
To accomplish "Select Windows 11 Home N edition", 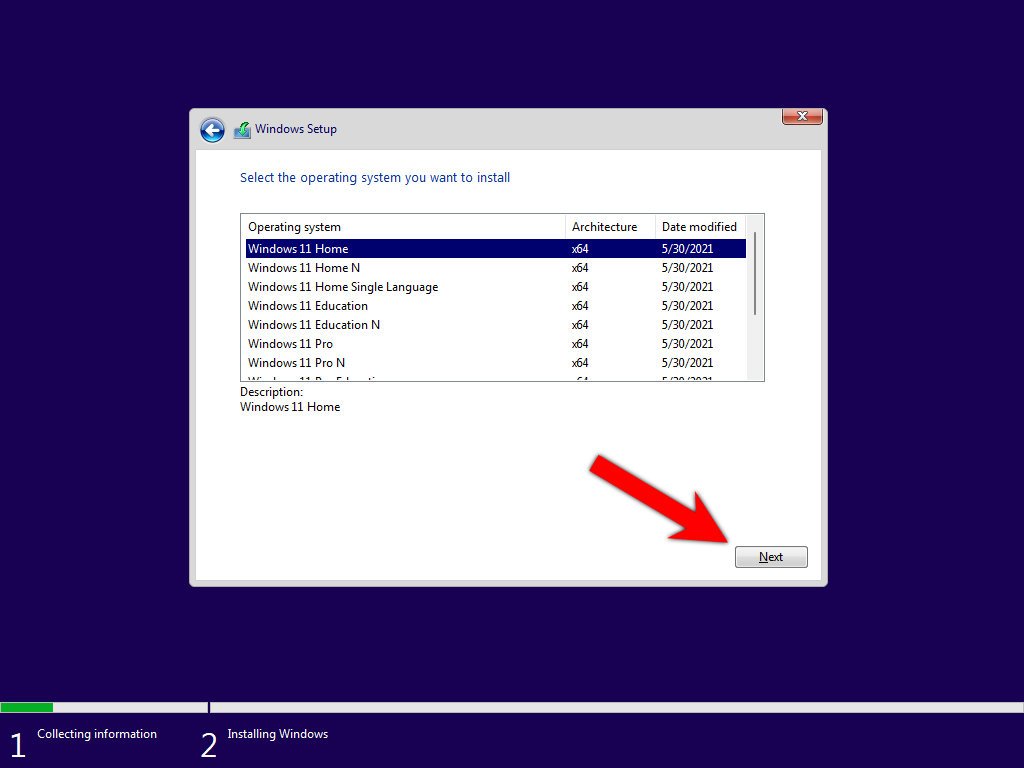I will pos(496,268).
